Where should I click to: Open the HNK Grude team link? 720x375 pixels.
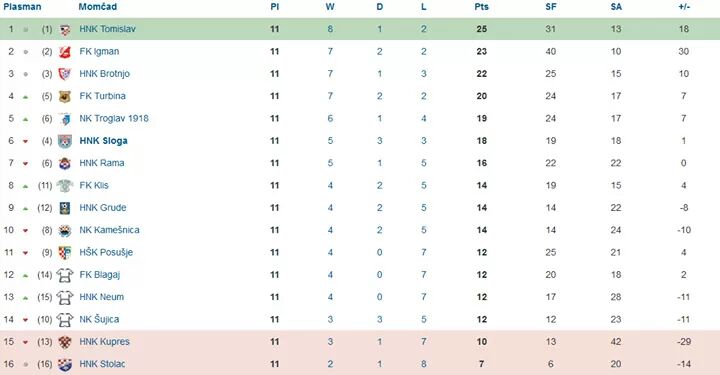102,207
